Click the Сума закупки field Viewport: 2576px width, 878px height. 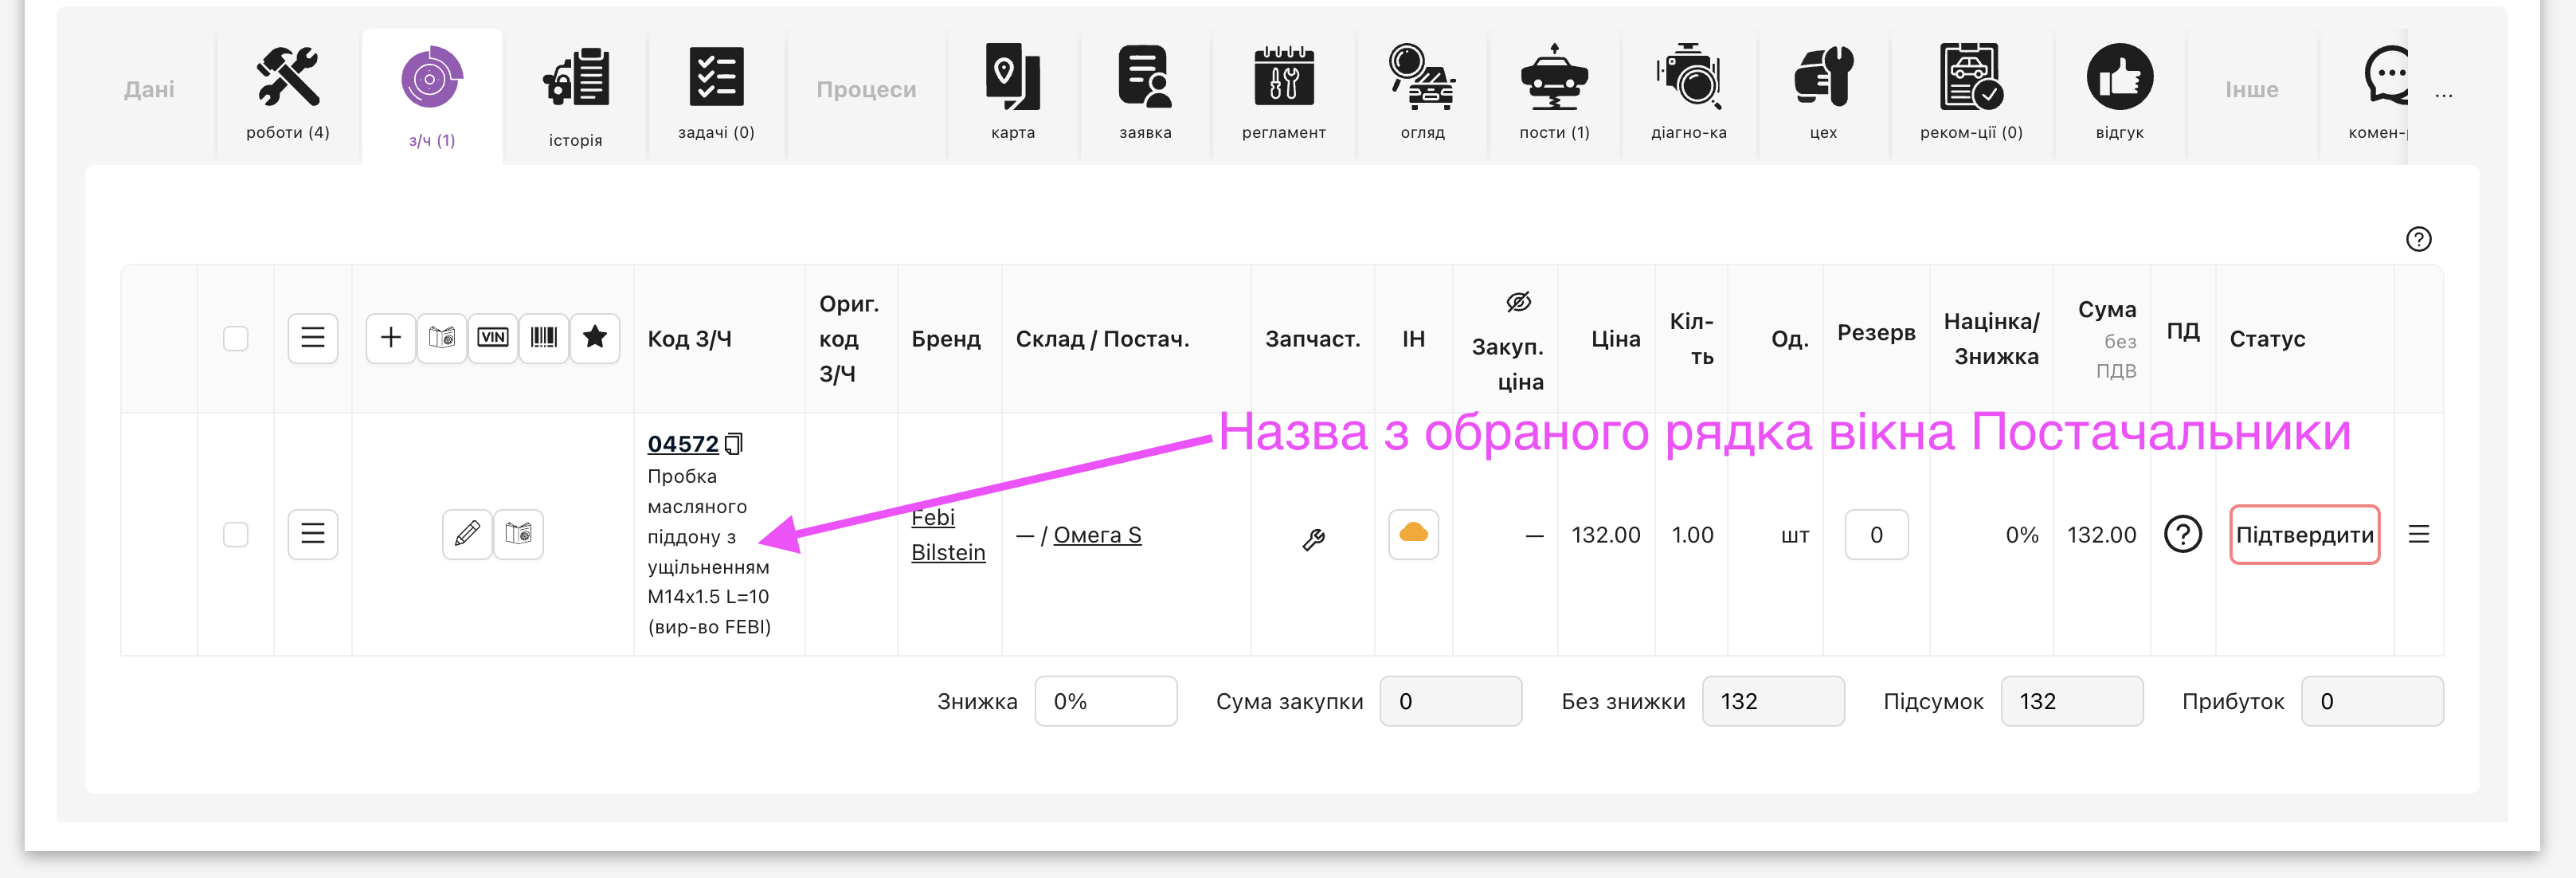pyautogui.click(x=1450, y=701)
